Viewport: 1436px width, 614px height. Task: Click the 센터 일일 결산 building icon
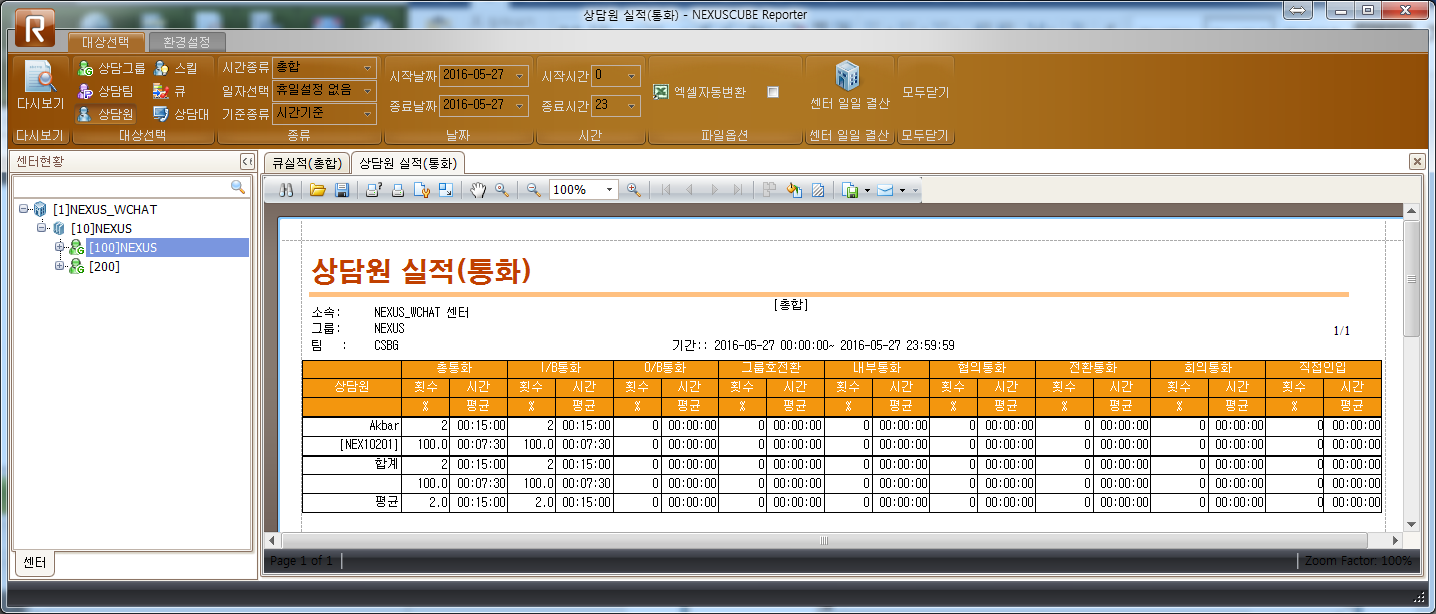tap(847, 76)
